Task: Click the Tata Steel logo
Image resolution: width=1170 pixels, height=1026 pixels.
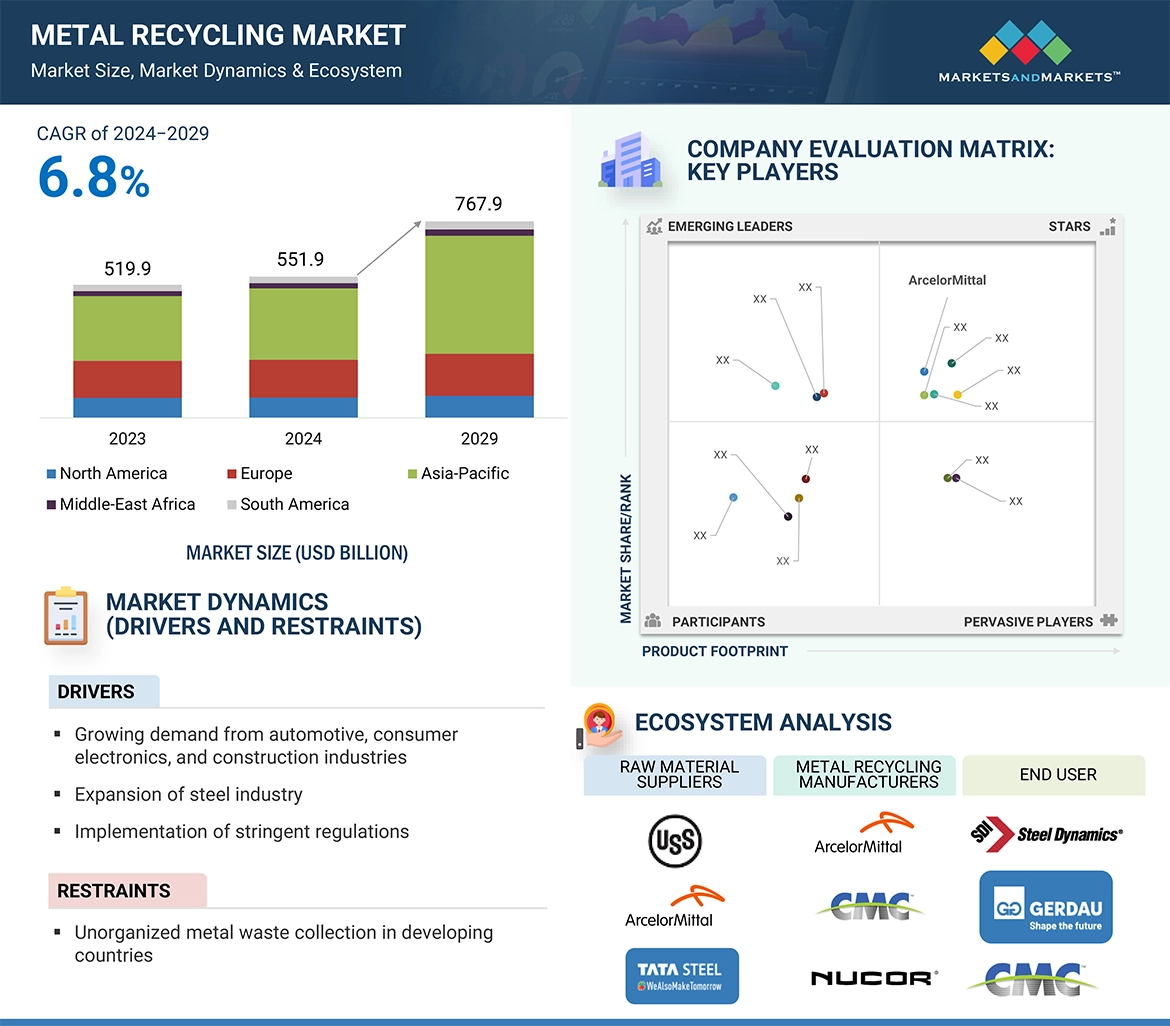Action: [680, 976]
